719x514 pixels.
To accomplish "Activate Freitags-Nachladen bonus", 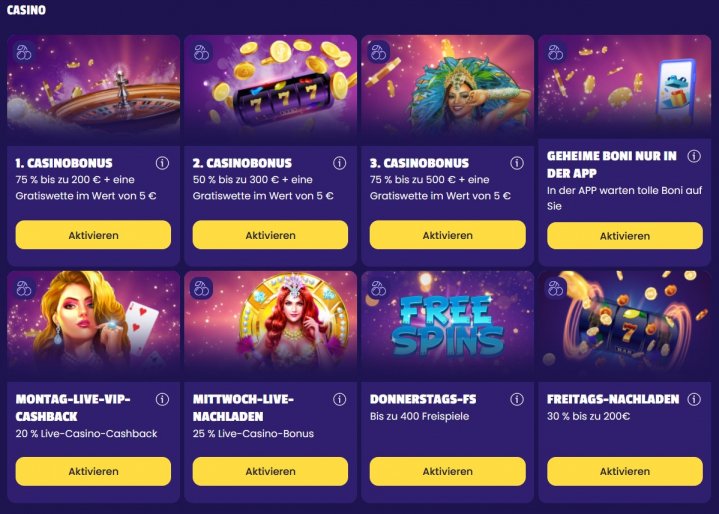I will (x=625, y=471).
